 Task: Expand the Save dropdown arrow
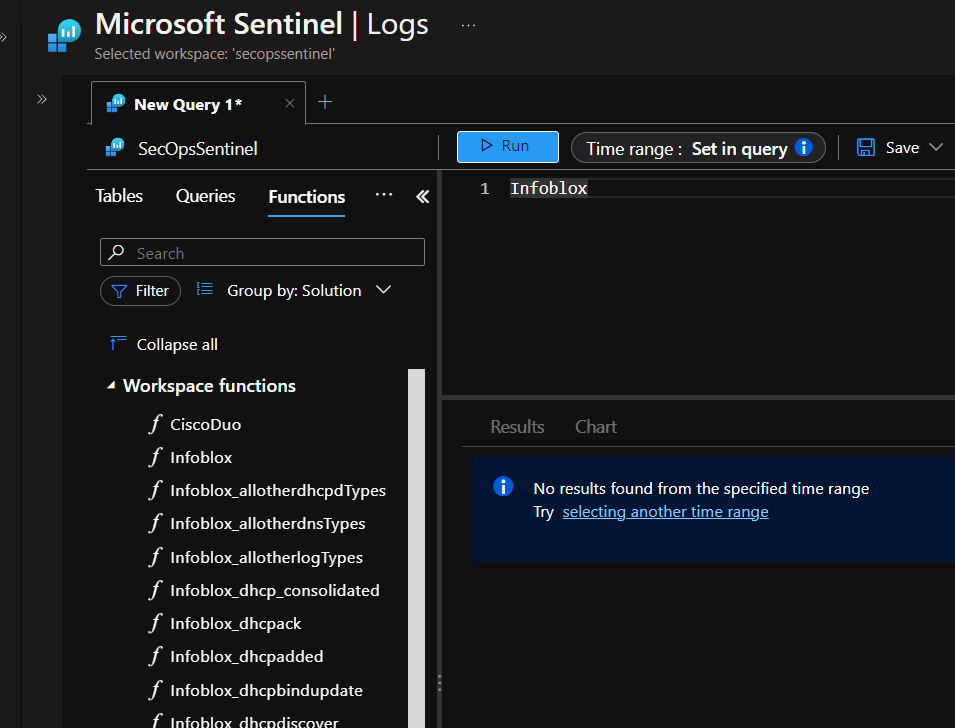[x=936, y=147]
